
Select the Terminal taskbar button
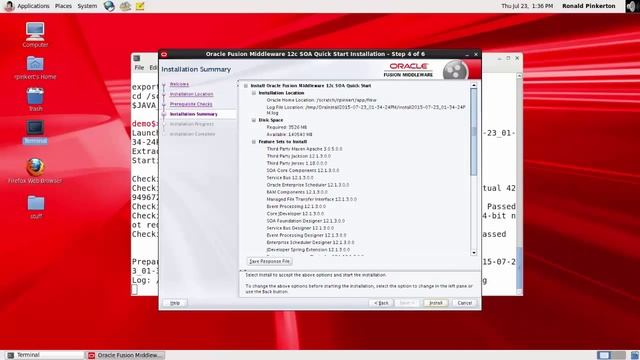tap(44, 355)
